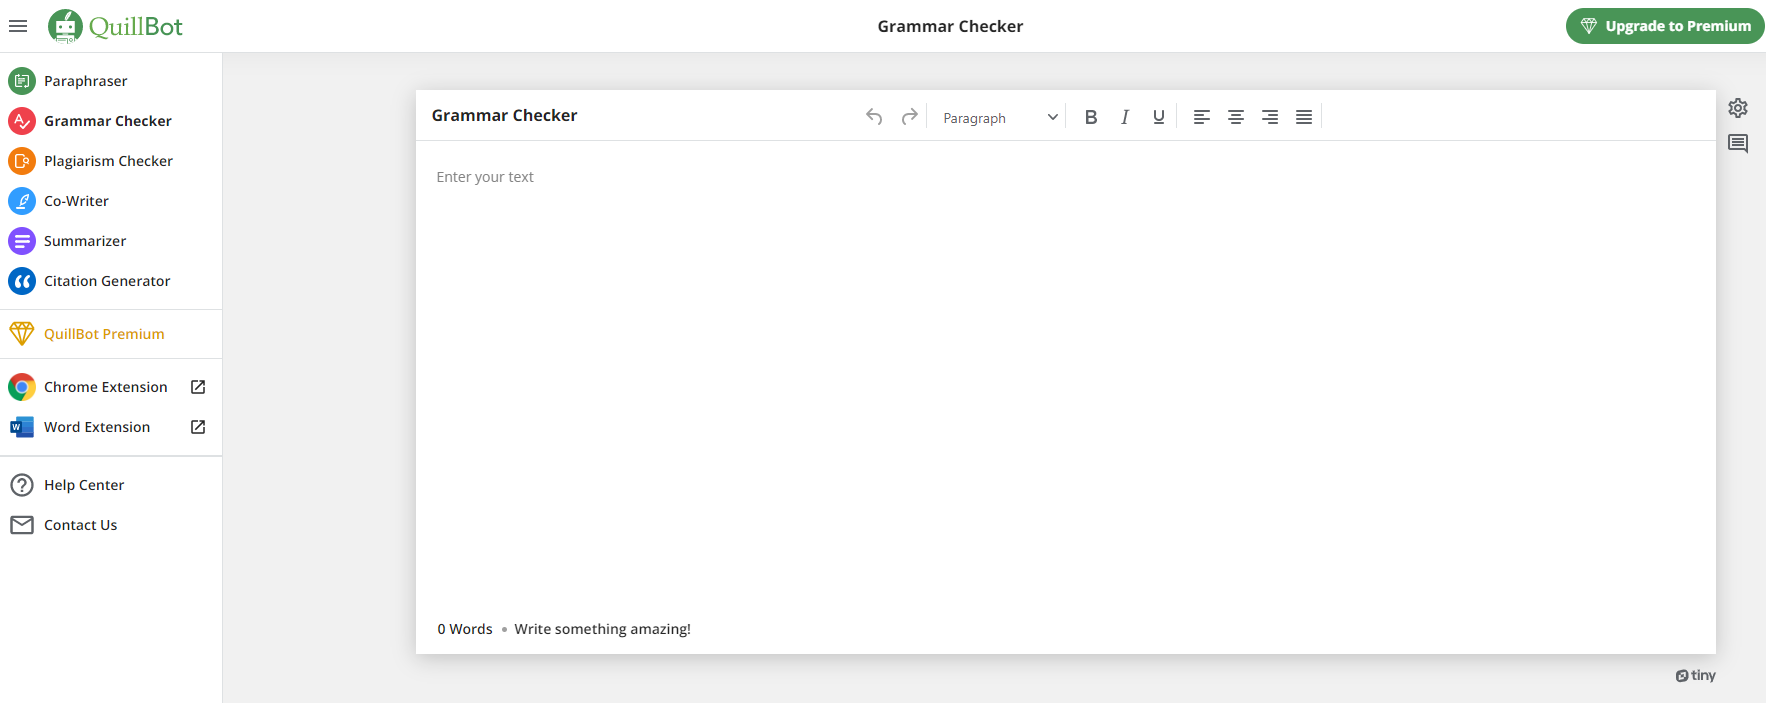Viewport: 1766px width, 703px height.
Task: Open Summarizer from the sidebar
Action: 85,241
